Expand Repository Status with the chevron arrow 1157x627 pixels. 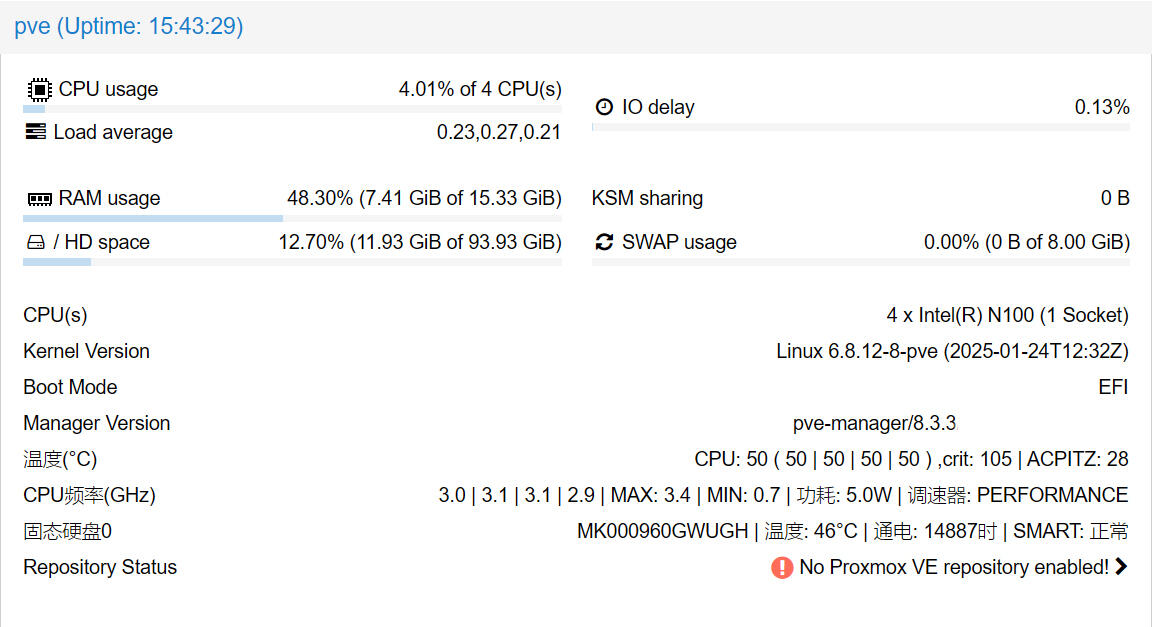1121,567
